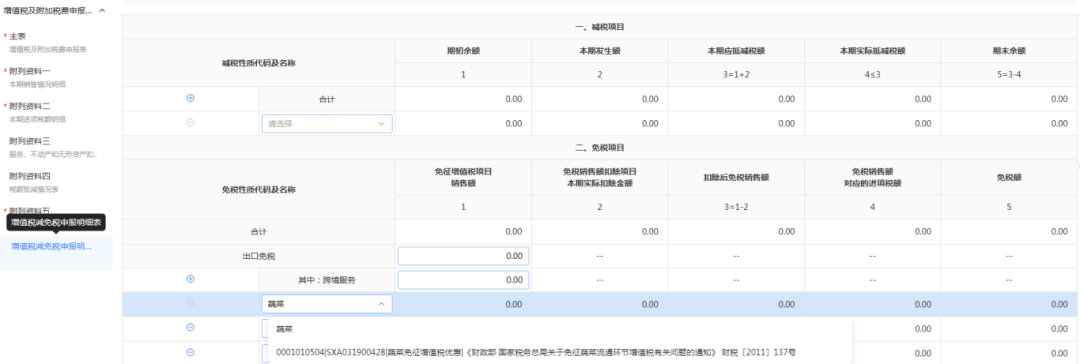
Task: Click the 减税性质代码及名称 header cell
Action: pos(258,63)
